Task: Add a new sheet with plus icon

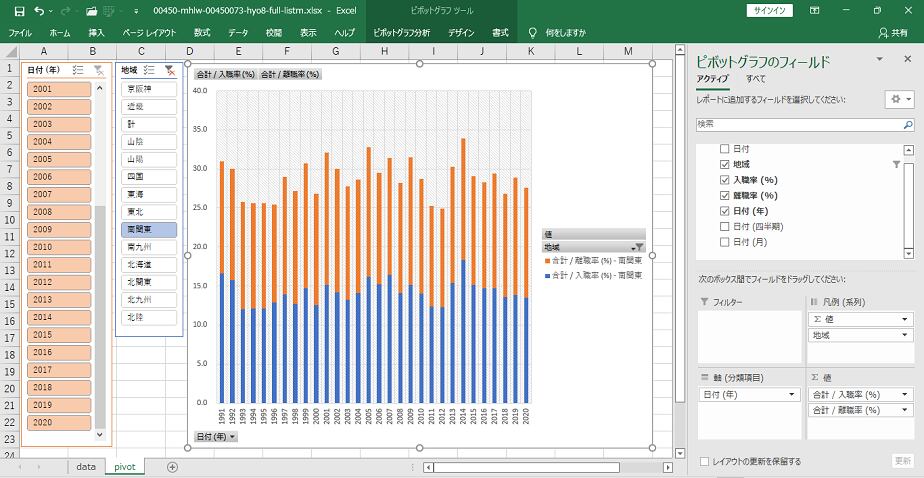Action: [x=172, y=467]
